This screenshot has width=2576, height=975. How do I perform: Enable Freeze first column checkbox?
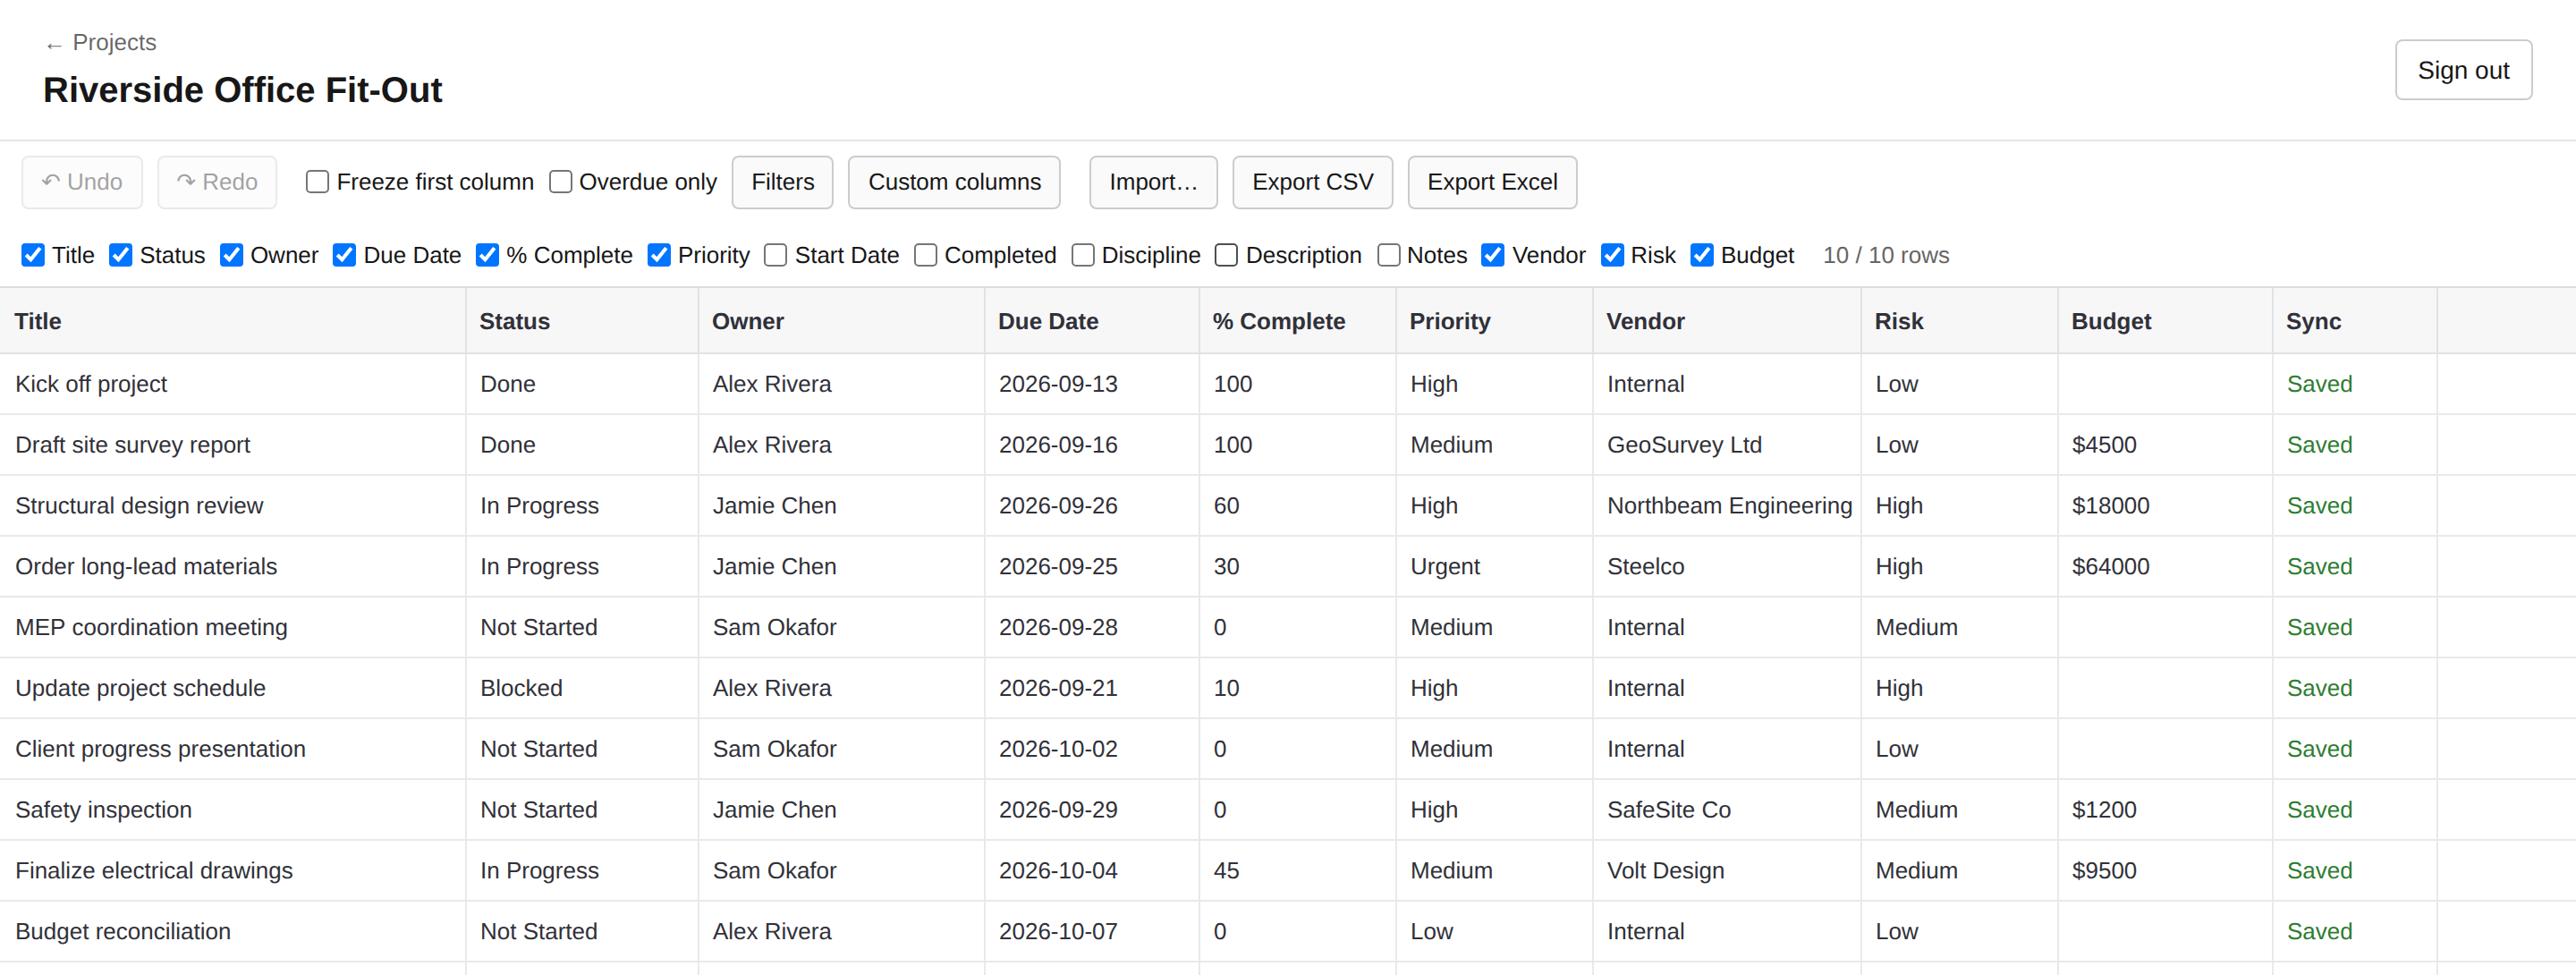point(317,182)
